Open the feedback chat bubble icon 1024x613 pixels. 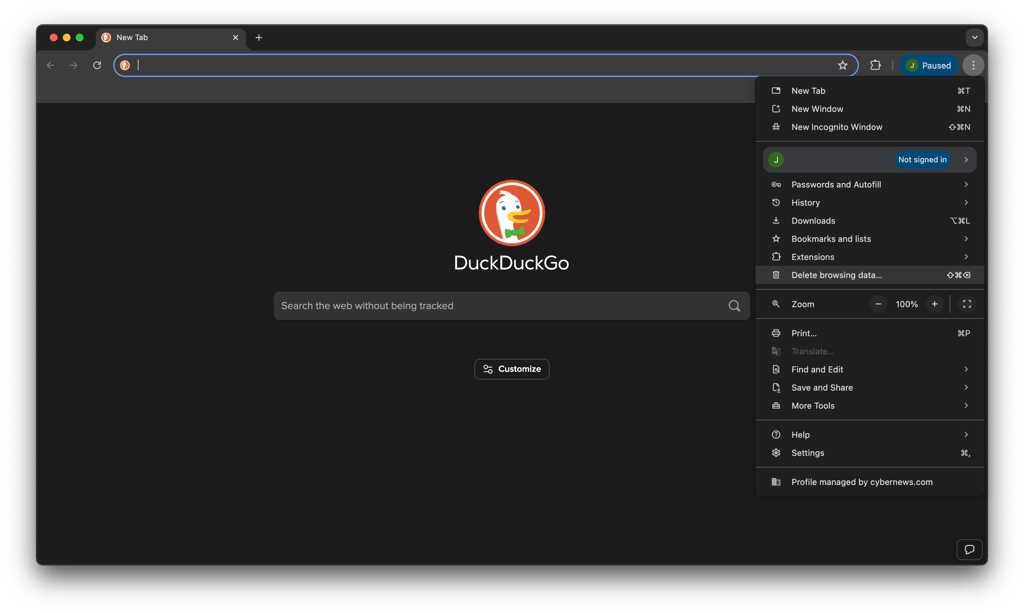969,550
